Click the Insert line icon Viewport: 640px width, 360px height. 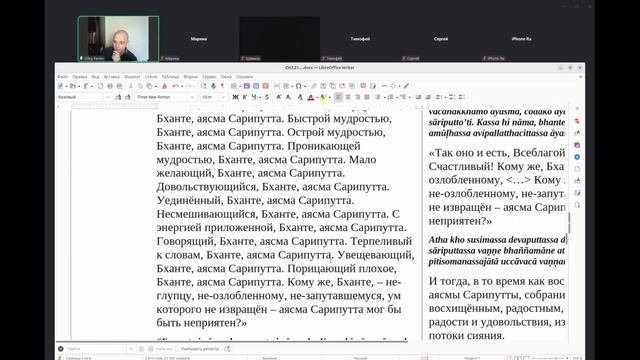(x=384, y=86)
